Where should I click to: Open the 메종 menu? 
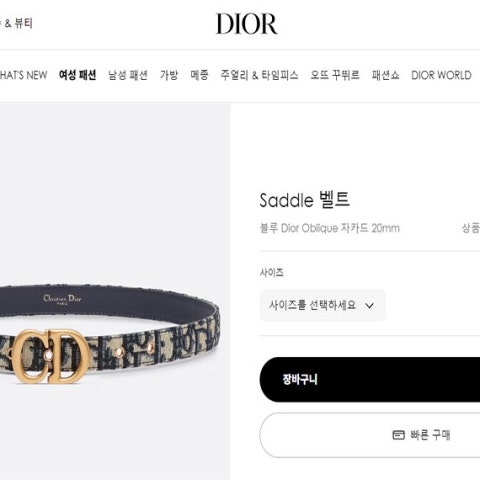point(199,75)
